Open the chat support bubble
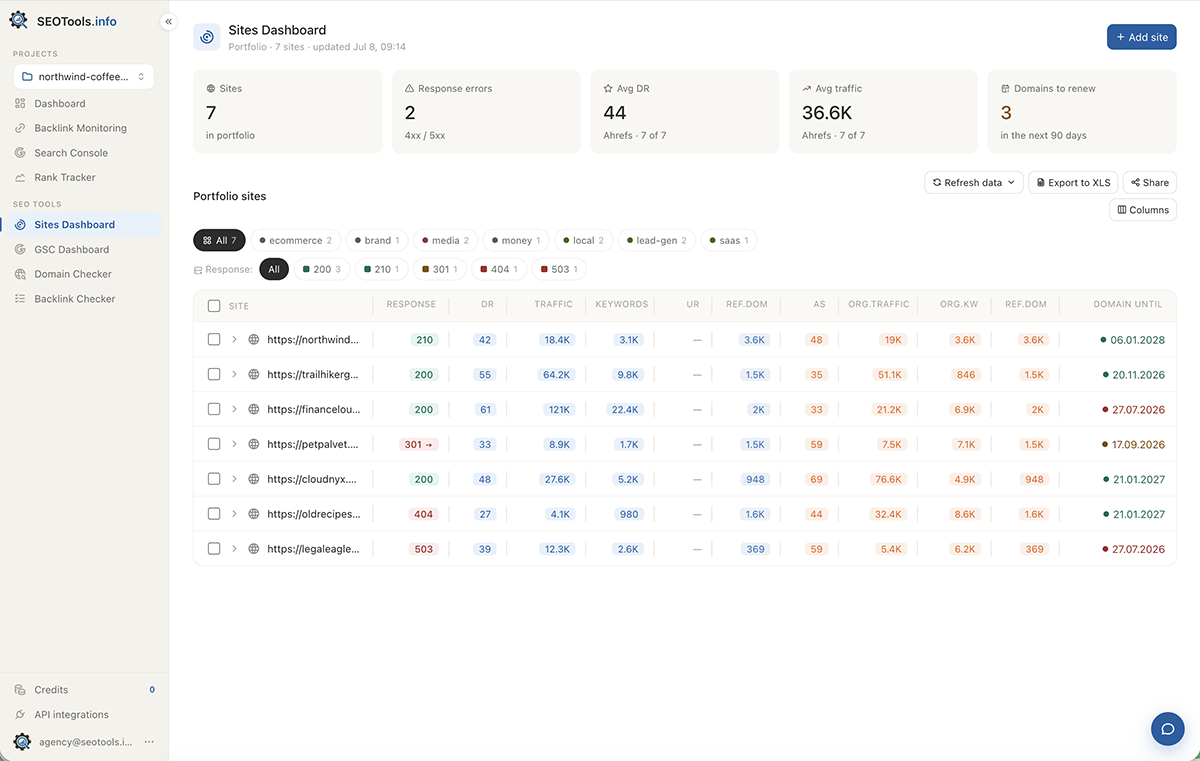Screen dimensions: 1200x761 [x=1167, y=728]
